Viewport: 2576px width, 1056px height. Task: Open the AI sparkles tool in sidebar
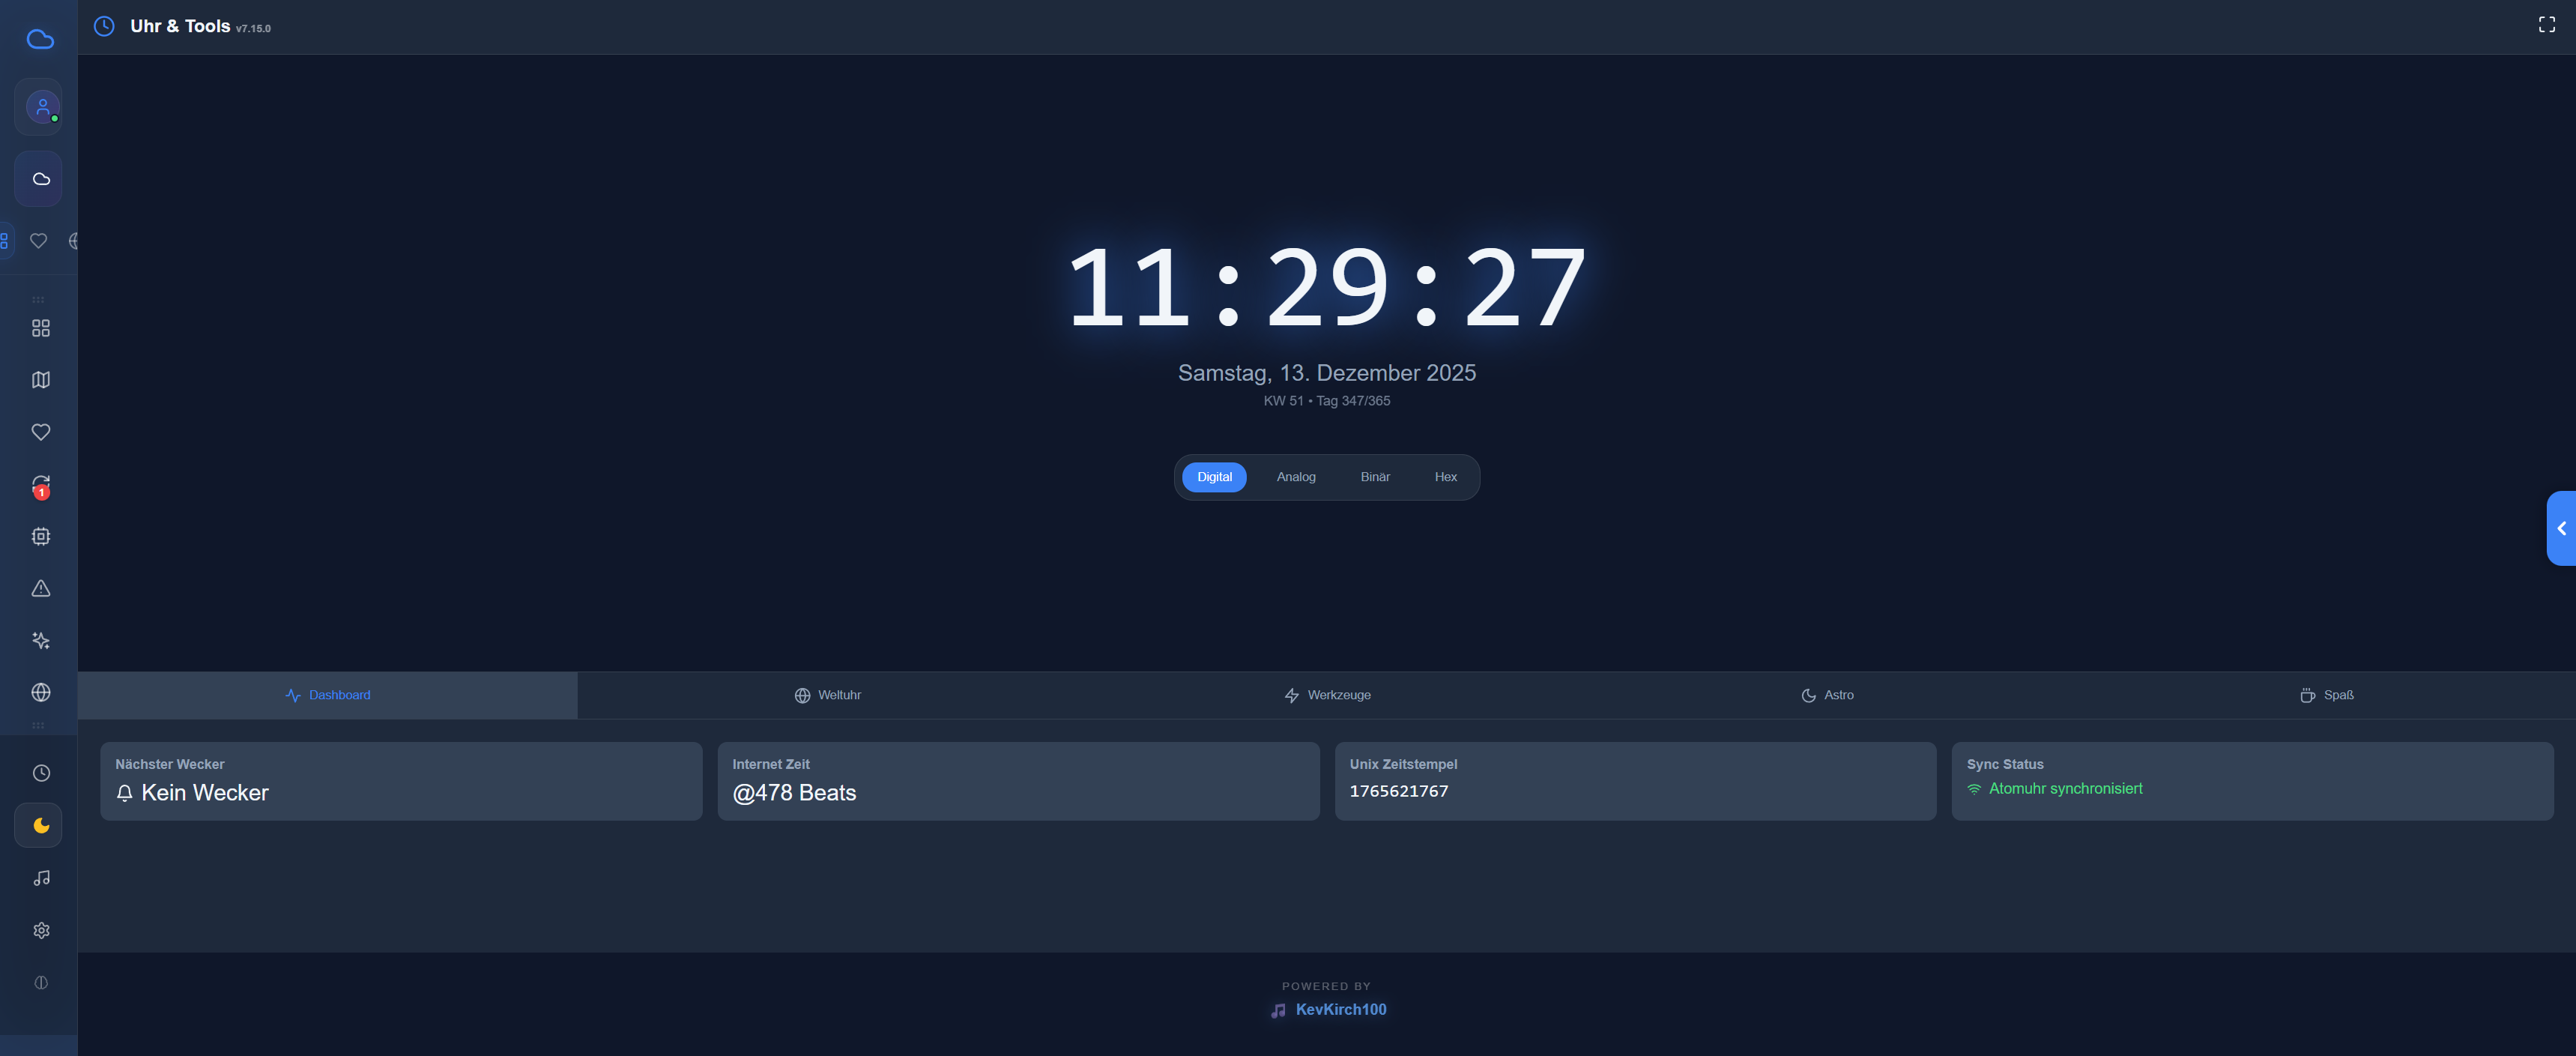click(40, 640)
